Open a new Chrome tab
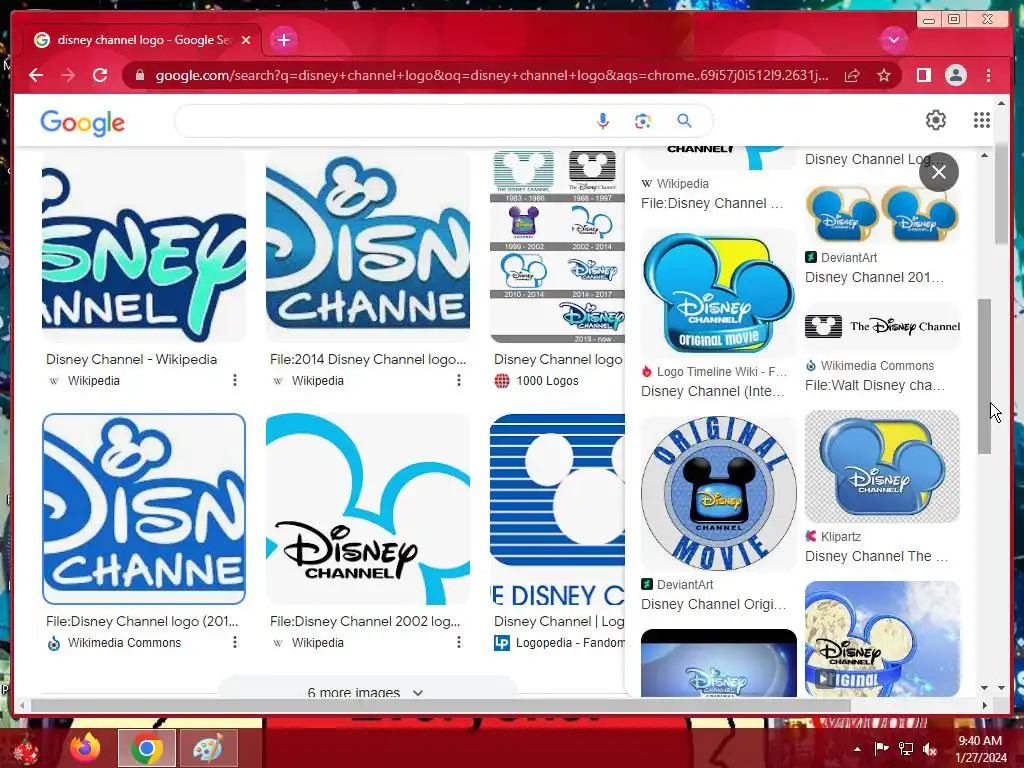The height and width of the screenshot is (768, 1024). 283,40
